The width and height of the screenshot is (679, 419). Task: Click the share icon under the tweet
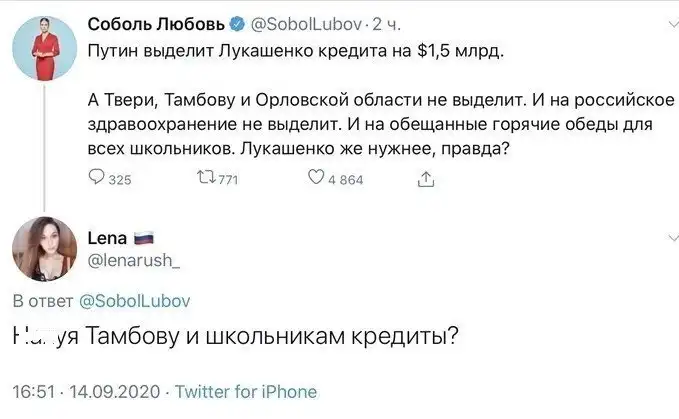coord(426,179)
